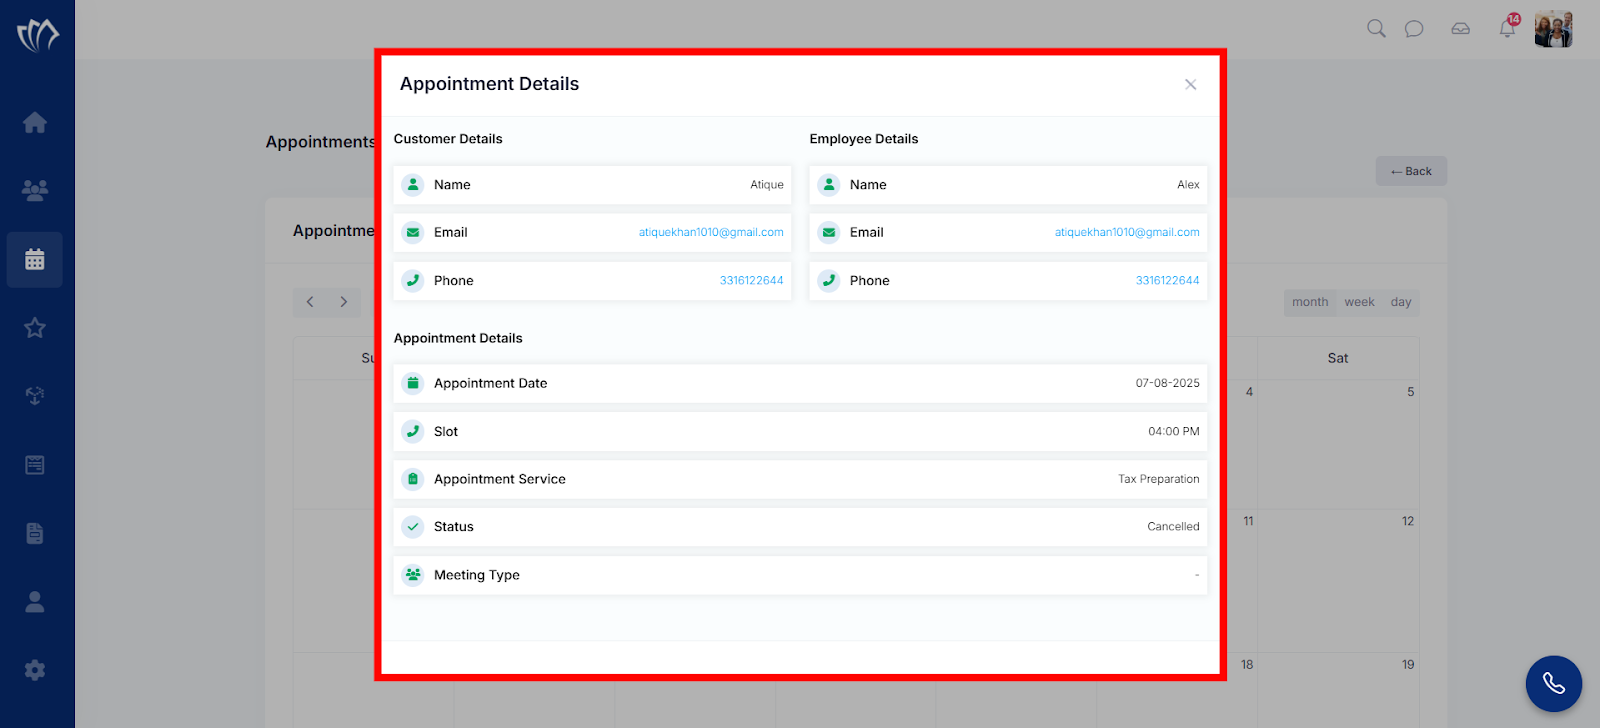Click the slot time 04:00 PM
The image size is (1600, 728).
click(1174, 432)
